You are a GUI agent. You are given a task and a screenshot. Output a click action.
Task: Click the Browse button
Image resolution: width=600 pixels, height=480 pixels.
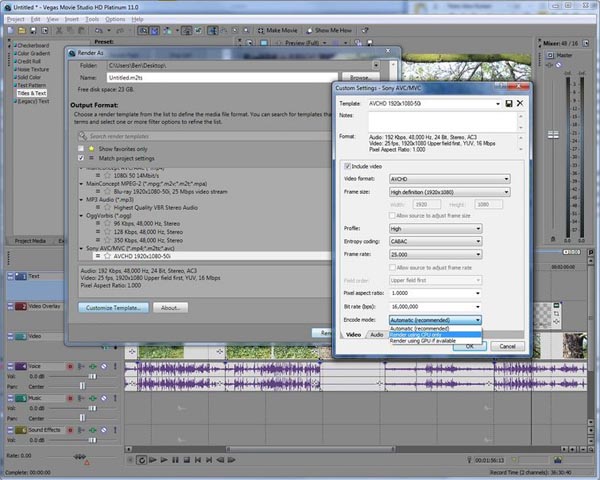[x=360, y=78]
